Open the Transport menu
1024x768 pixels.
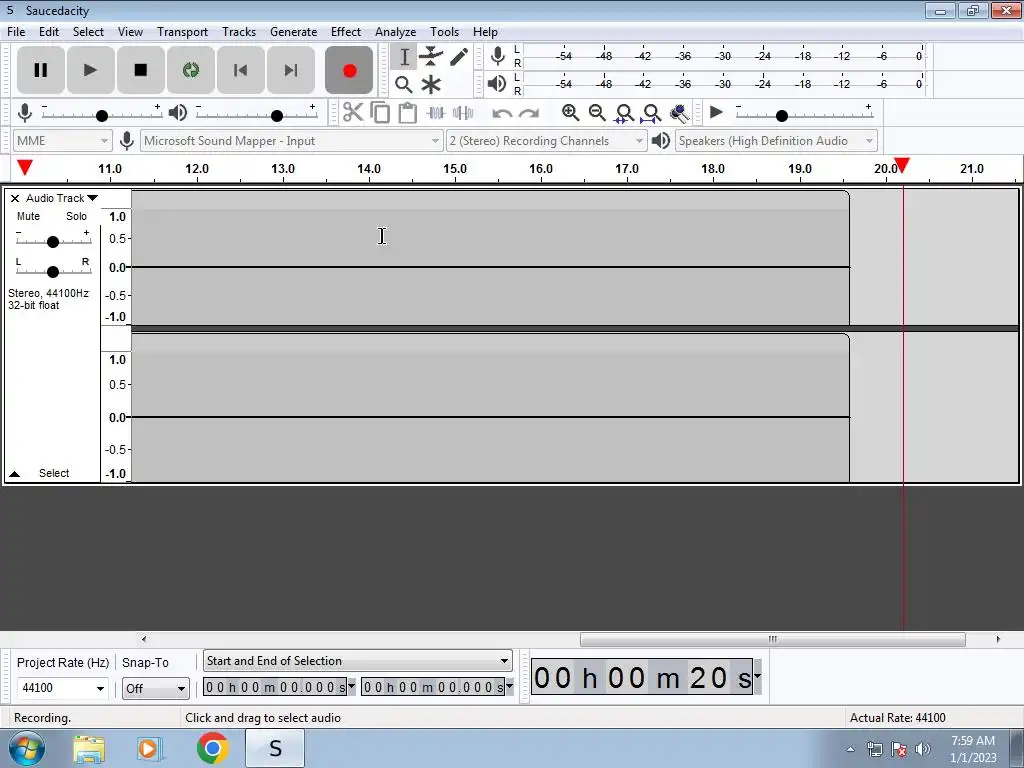tap(182, 31)
